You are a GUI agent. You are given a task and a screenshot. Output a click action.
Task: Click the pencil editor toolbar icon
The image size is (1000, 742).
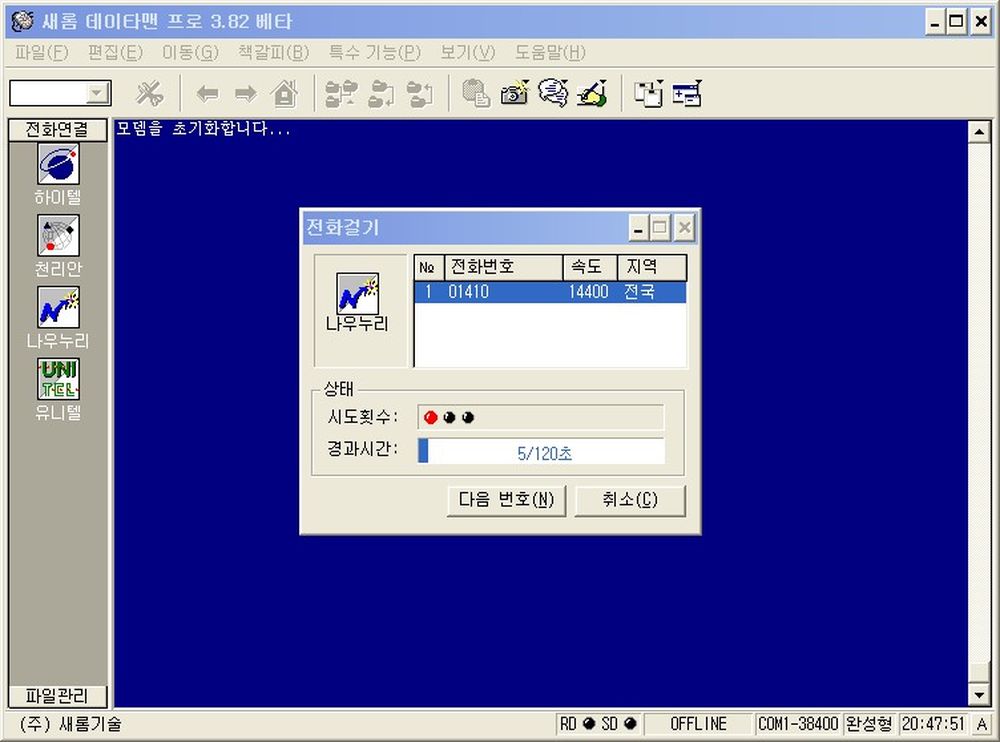pos(592,94)
